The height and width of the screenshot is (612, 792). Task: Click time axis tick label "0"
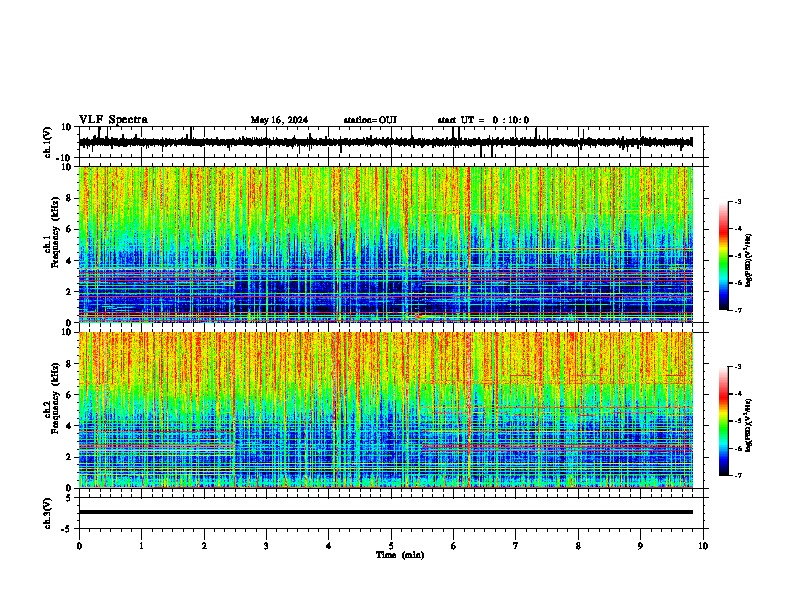coord(79,546)
